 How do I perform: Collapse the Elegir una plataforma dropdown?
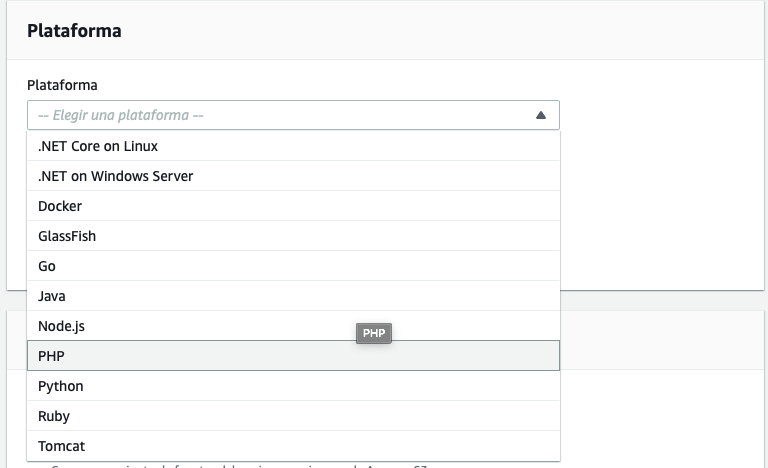tap(293, 115)
